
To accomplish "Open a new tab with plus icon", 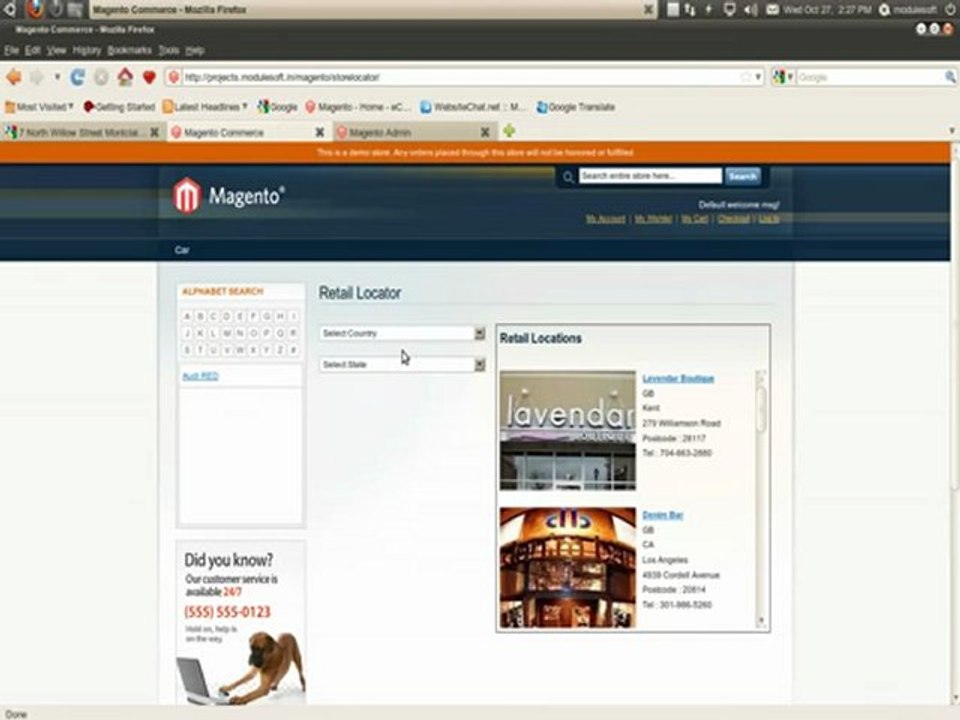I will coord(509,130).
